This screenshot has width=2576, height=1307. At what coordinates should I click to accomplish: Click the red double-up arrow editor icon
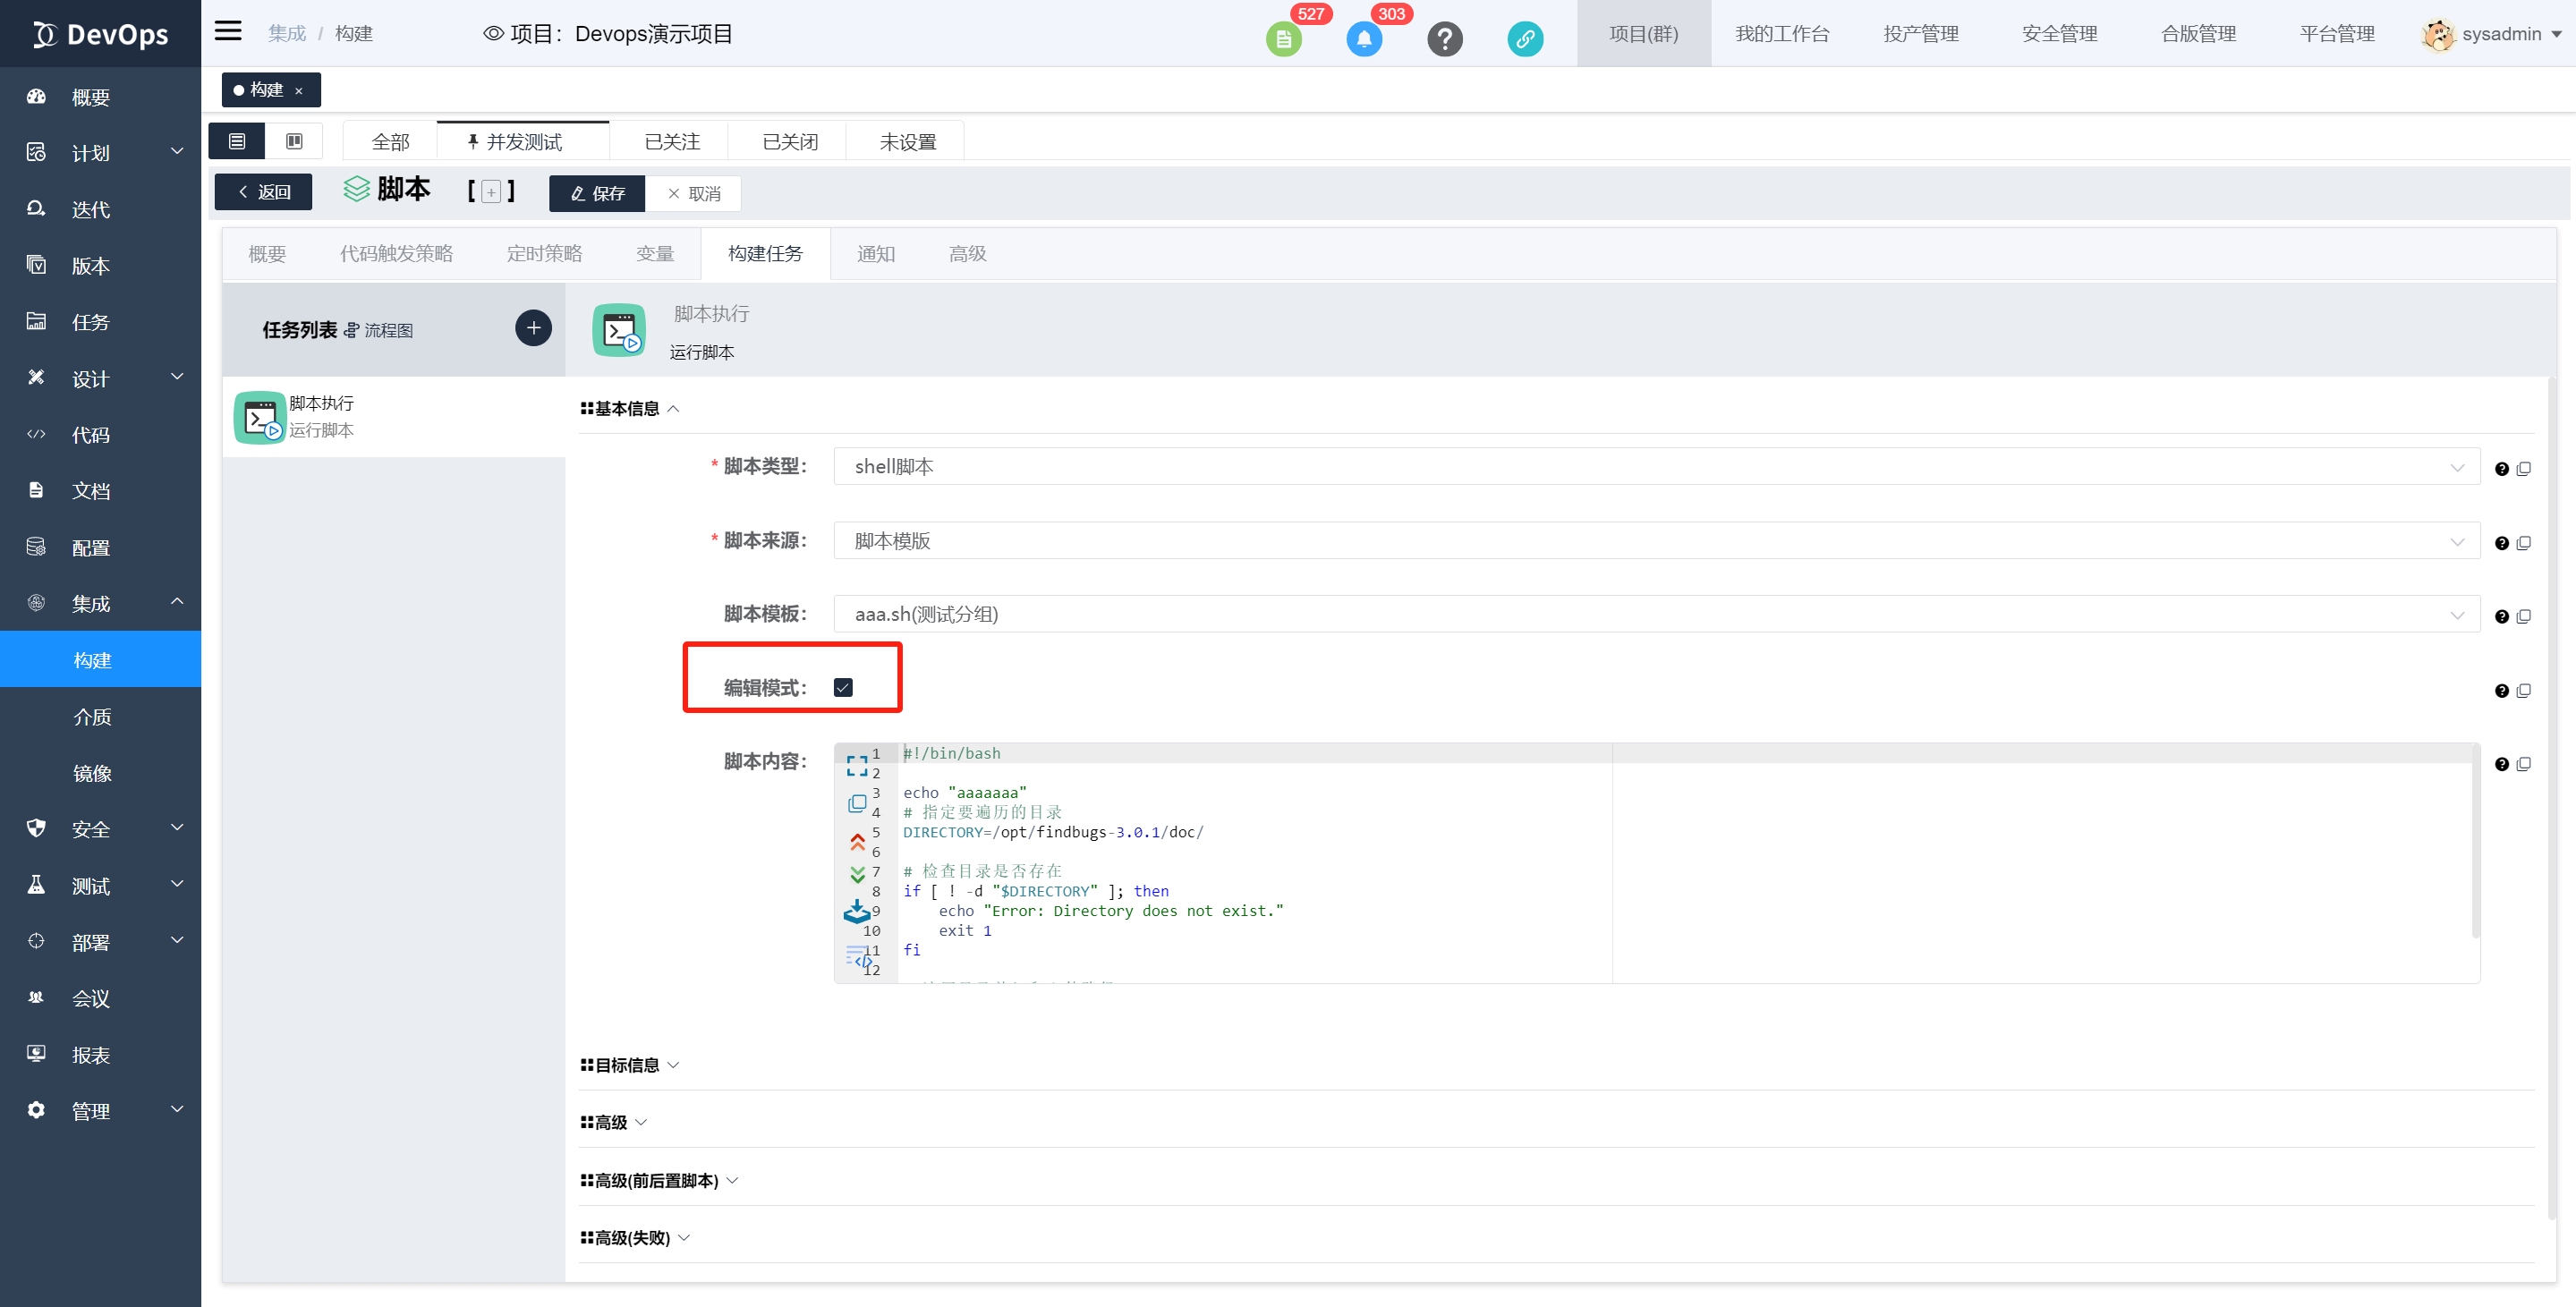coord(857,841)
